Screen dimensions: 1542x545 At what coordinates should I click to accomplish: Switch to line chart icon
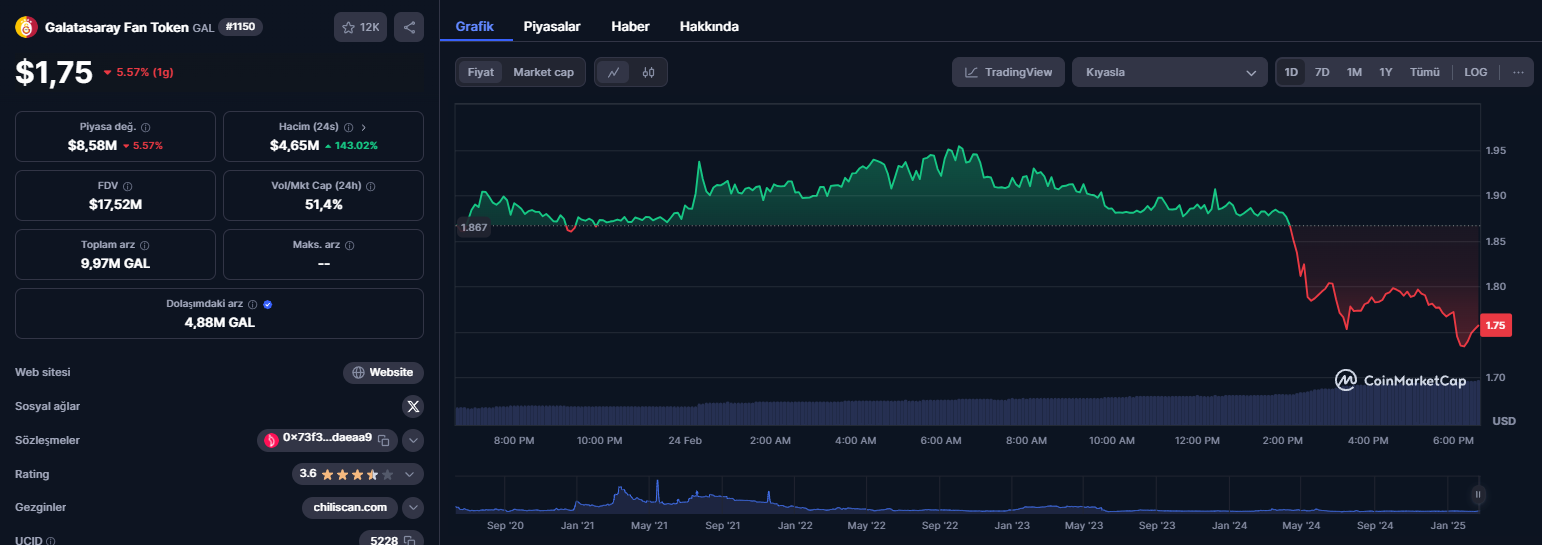614,72
